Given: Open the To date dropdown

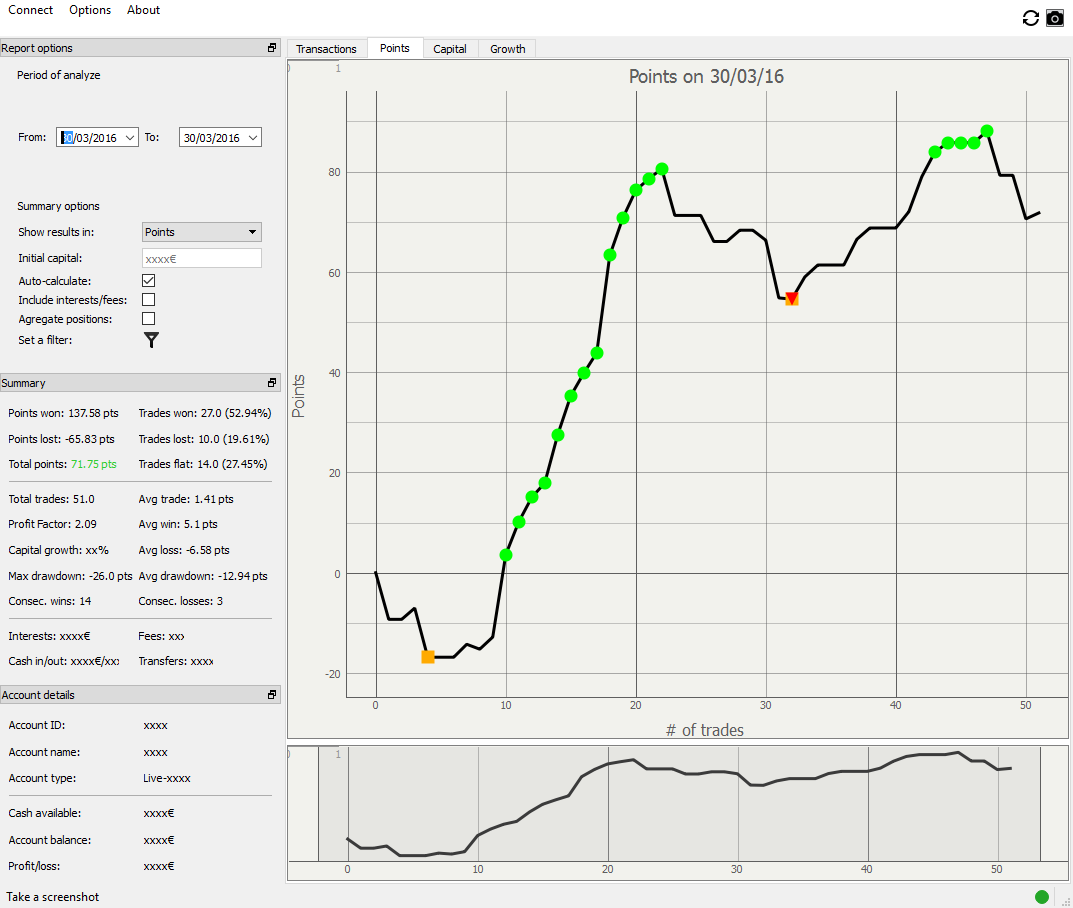Looking at the screenshot, I should (x=253, y=138).
